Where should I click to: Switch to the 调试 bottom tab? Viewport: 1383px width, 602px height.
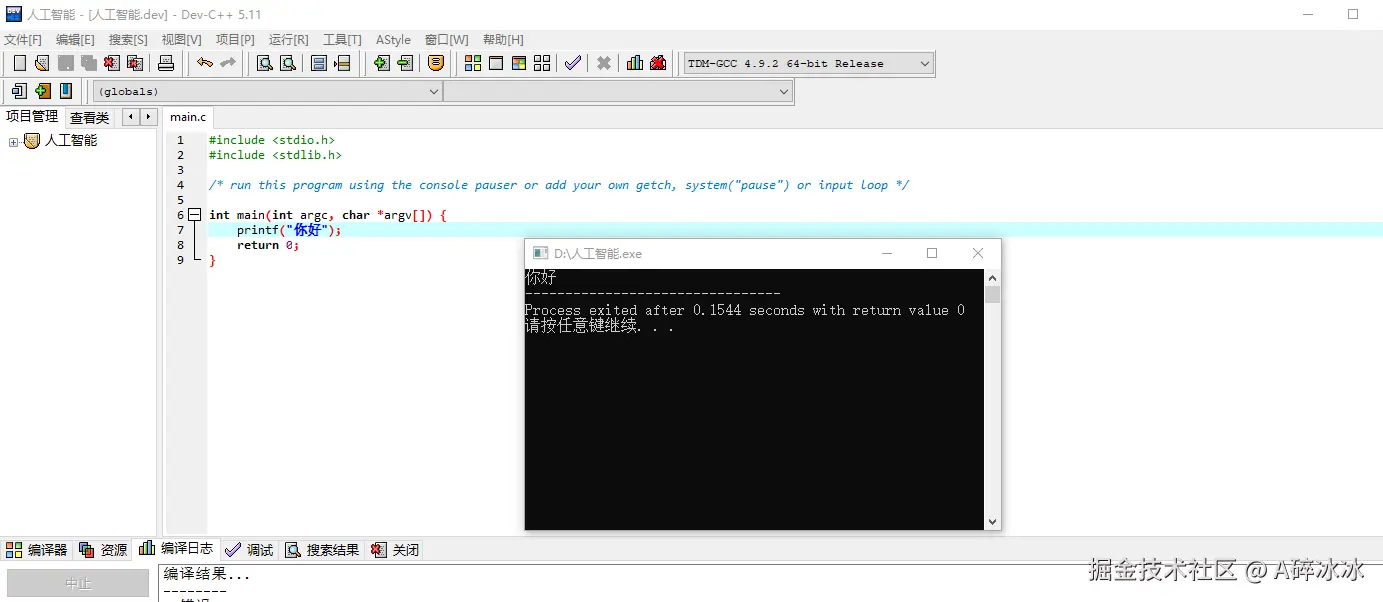coord(250,549)
